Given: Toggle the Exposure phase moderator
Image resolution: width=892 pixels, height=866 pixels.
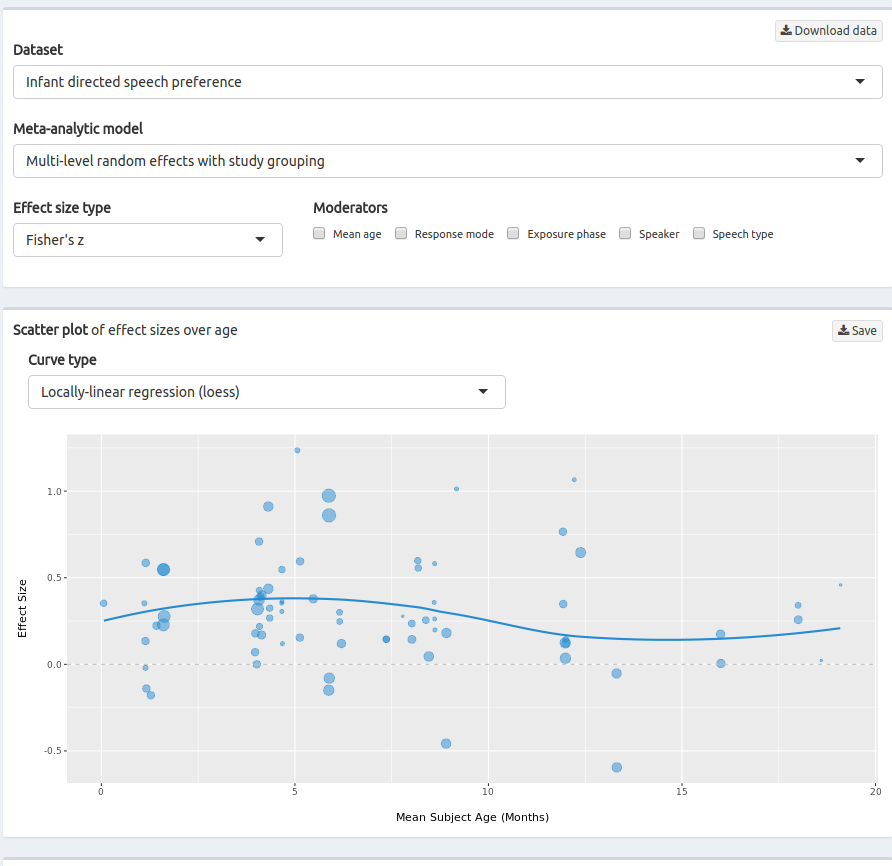Looking at the screenshot, I should [513, 233].
